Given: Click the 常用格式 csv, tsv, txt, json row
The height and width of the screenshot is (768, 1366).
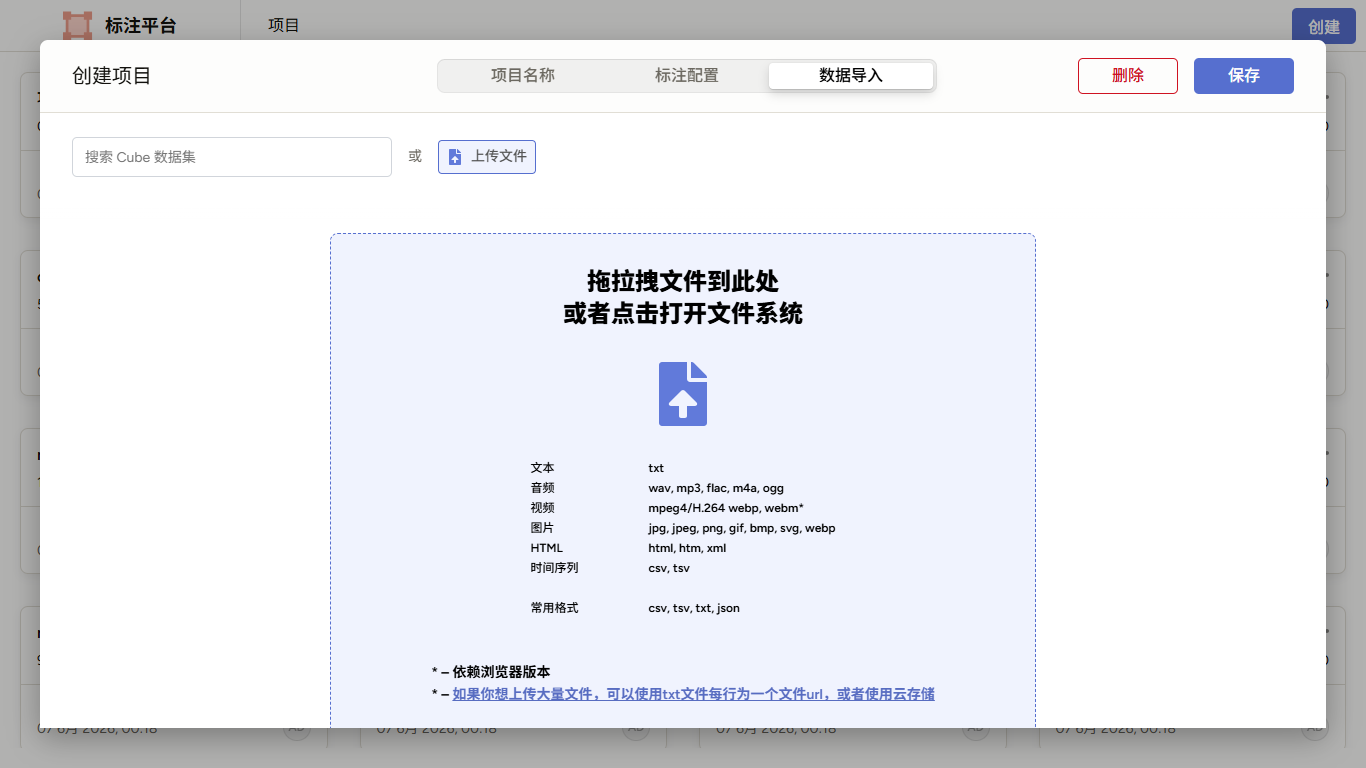Looking at the screenshot, I should (x=635, y=608).
